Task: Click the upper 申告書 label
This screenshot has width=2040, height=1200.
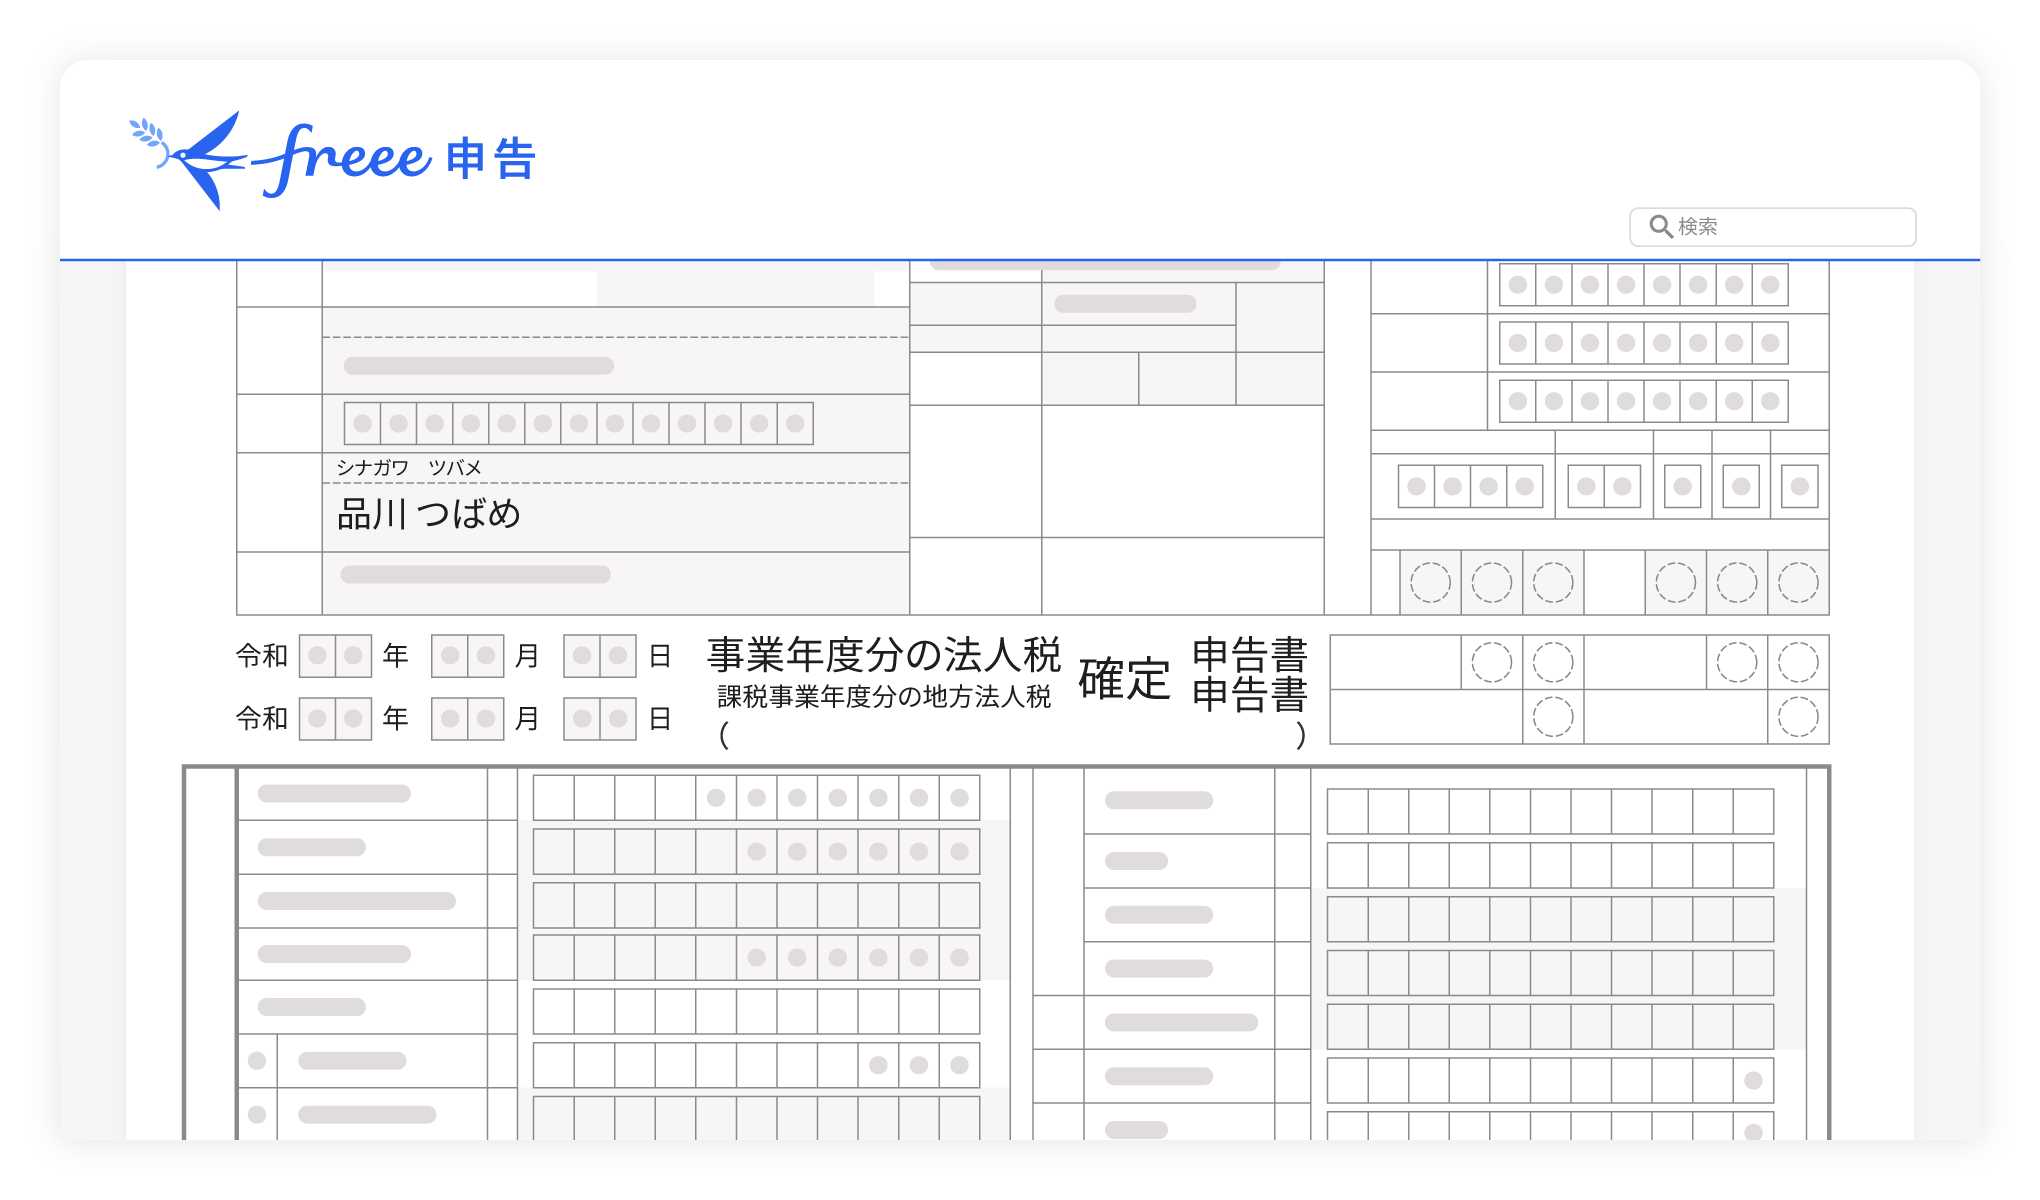Action: [1250, 655]
